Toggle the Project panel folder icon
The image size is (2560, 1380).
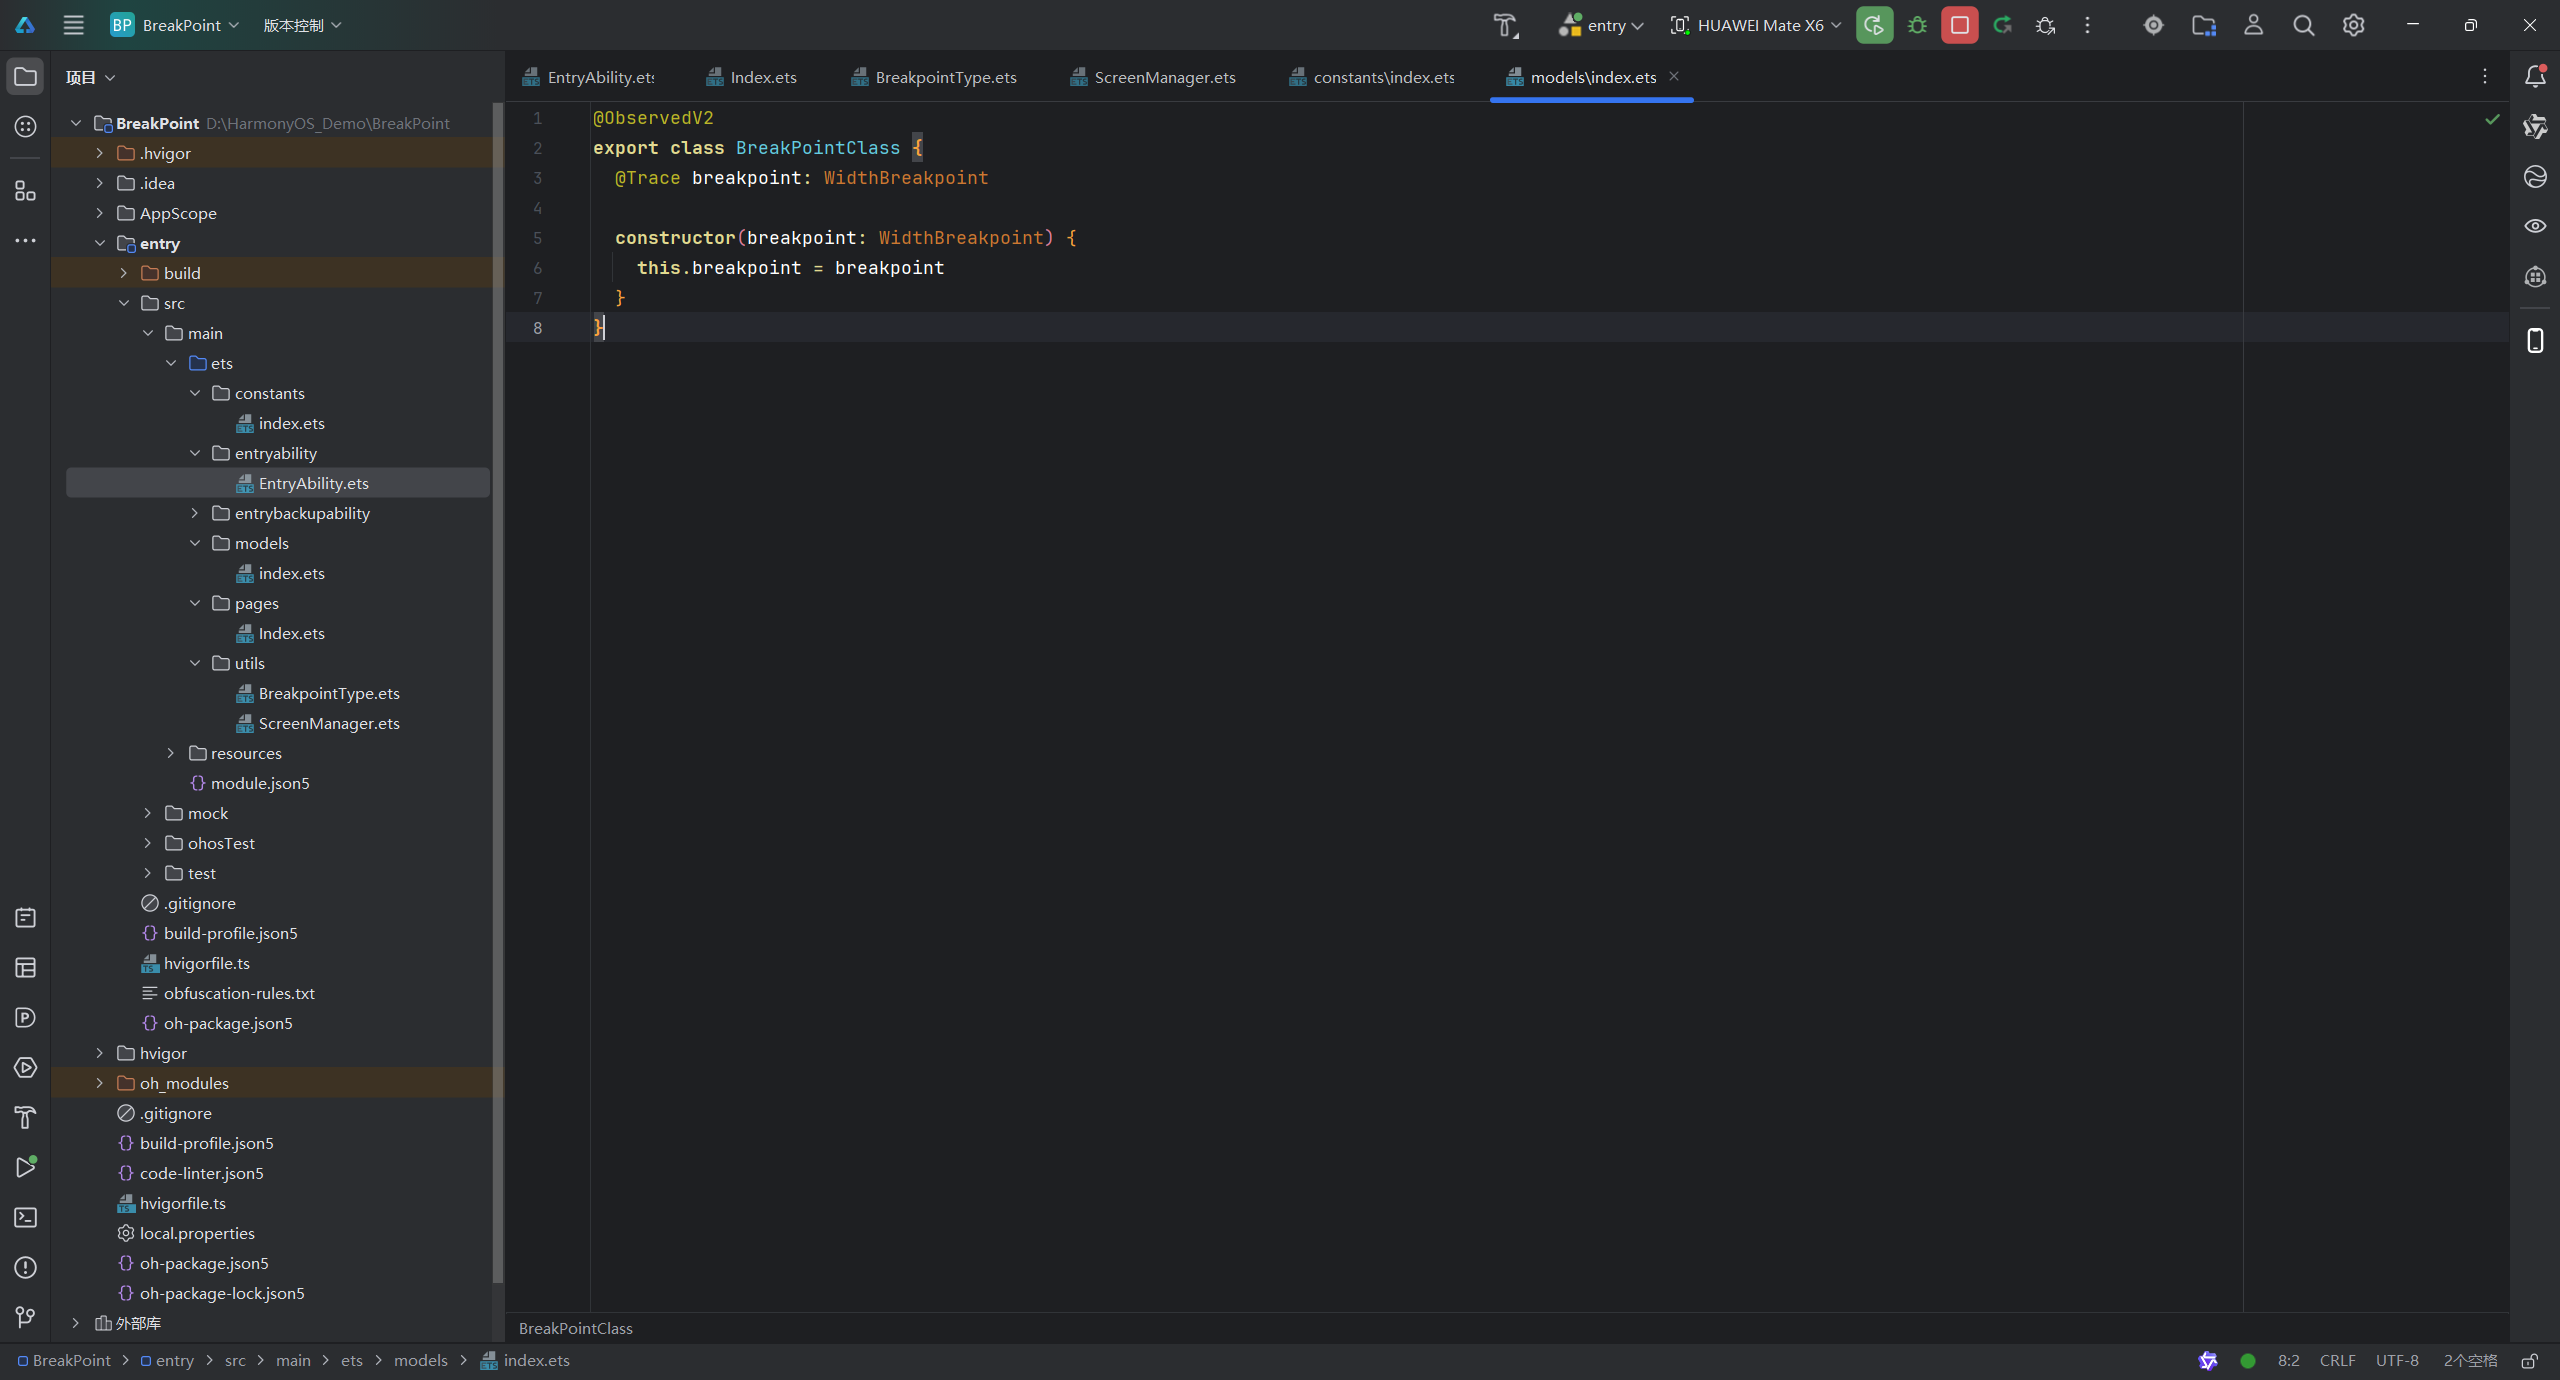pos(26,77)
